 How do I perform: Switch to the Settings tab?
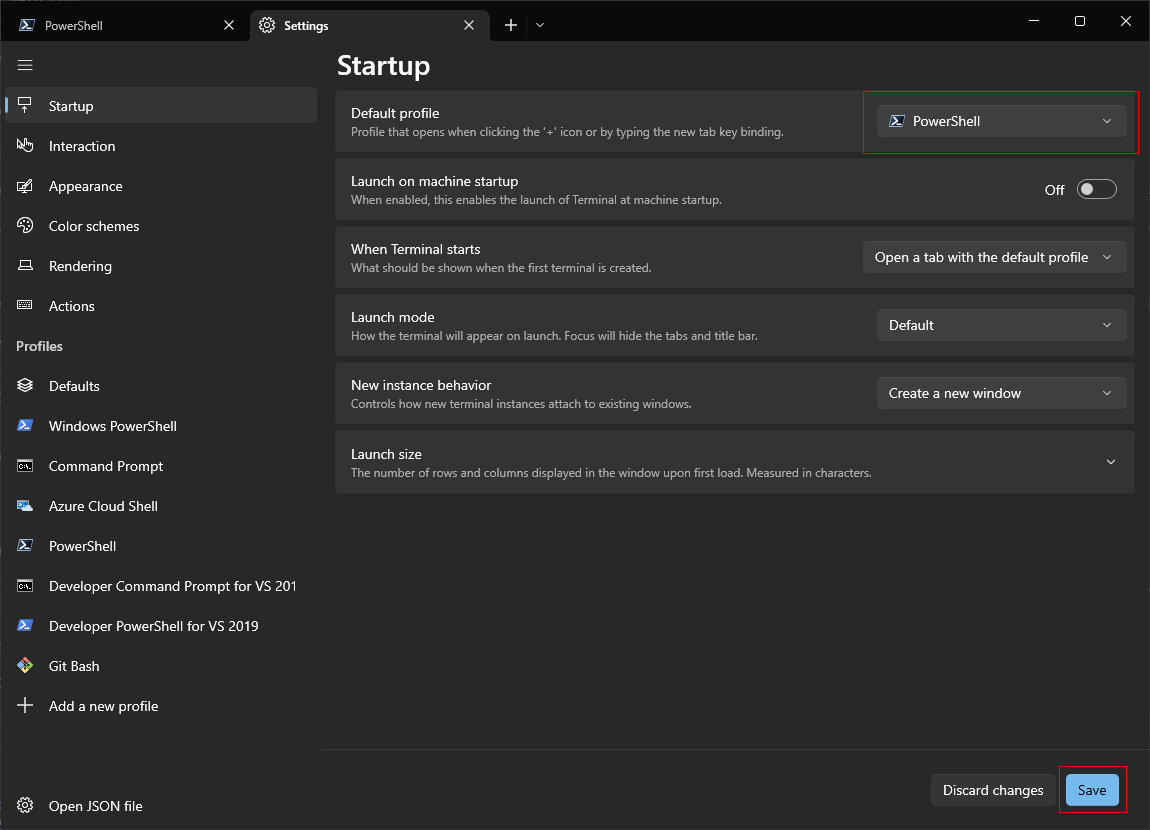point(370,25)
